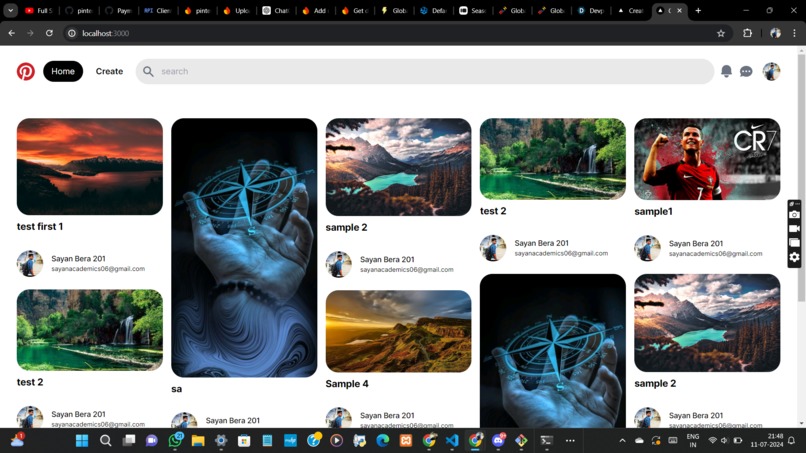Click Sayan Bera 201 name under 'sample1'
The height and width of the screenshot is (453, 806).
[696, 243]
